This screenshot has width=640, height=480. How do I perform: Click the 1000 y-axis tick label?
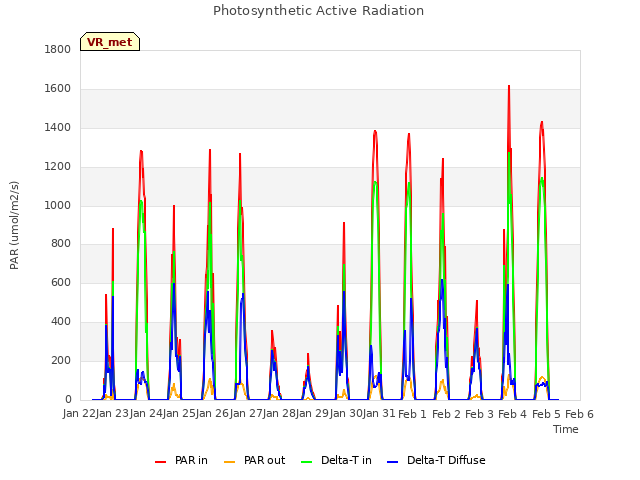(58, 205)
